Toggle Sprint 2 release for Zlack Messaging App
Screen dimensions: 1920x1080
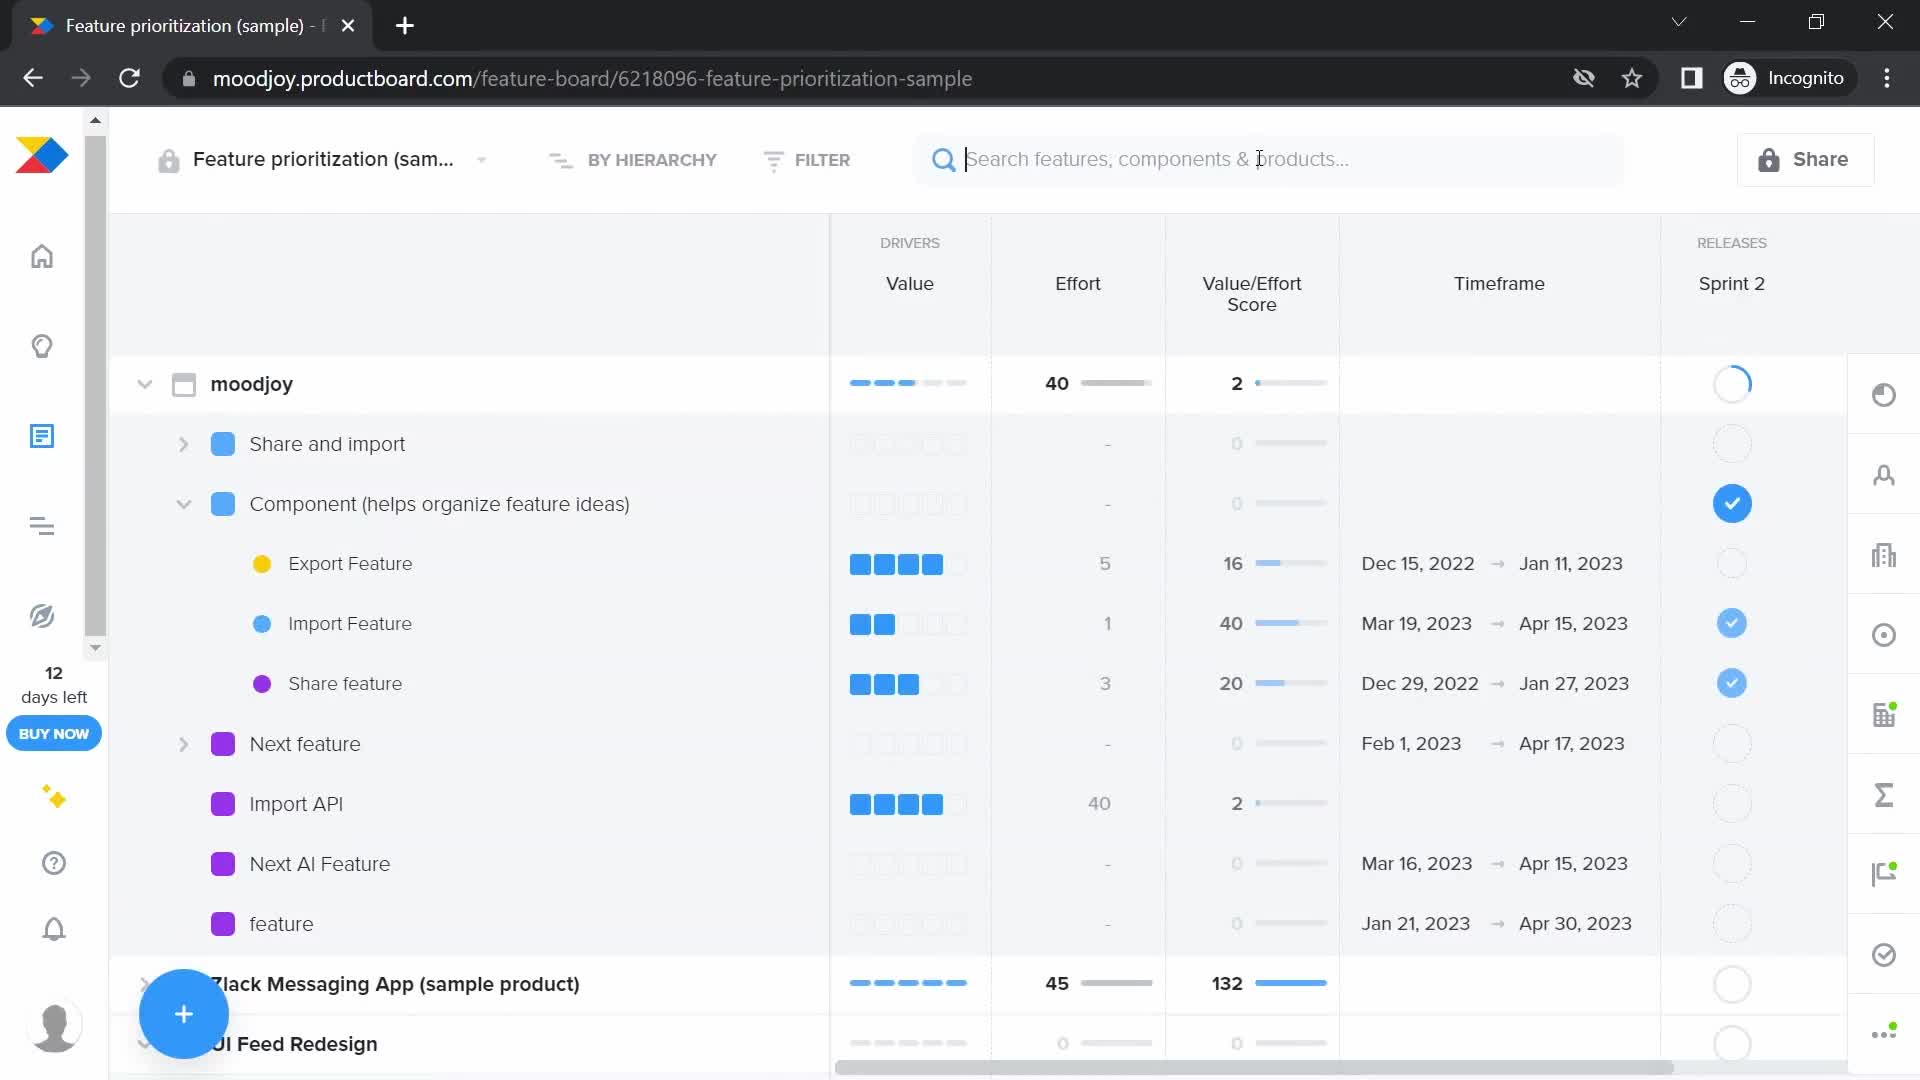click(x=1732, y=984)
